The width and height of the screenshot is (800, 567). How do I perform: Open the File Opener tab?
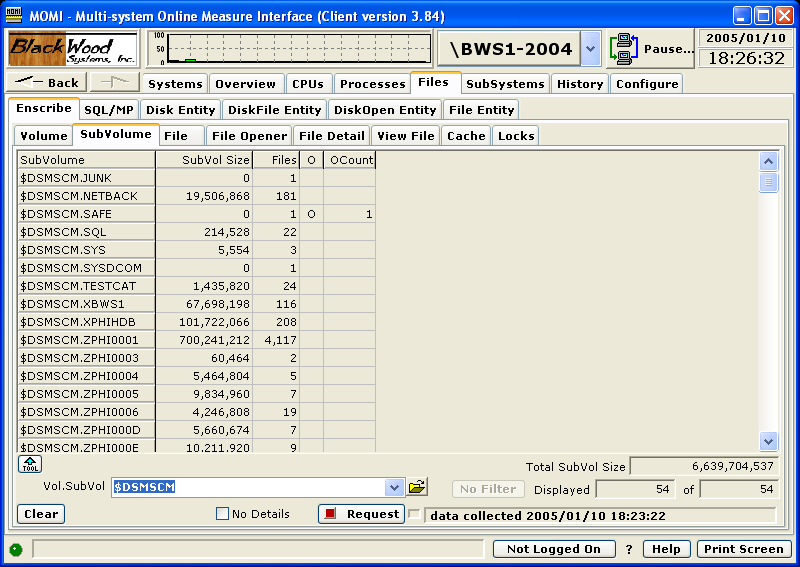tap(250, 136)
